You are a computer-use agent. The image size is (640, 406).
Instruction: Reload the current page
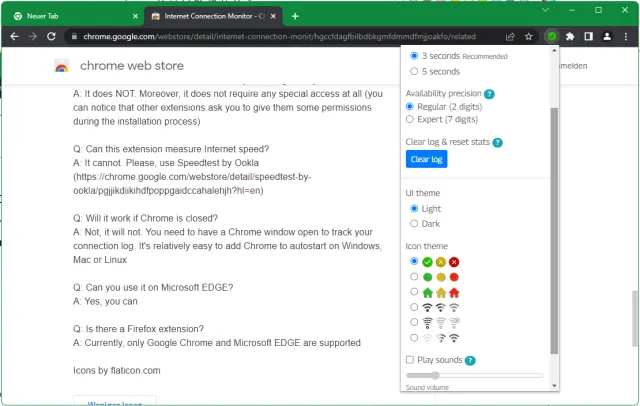(x=51, y=36)
